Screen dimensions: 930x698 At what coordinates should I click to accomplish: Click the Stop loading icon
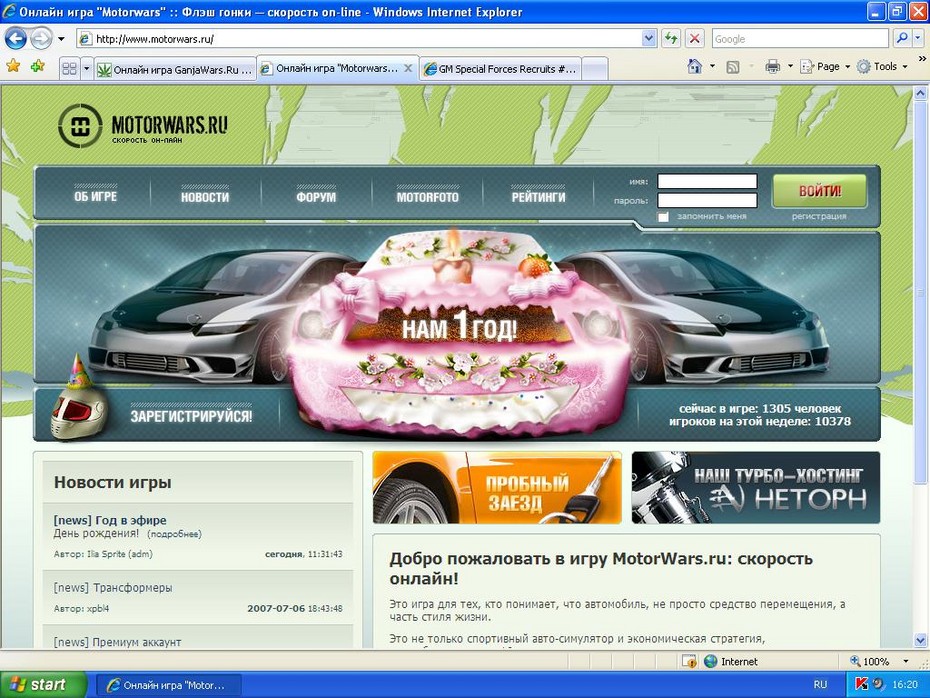tap(695, 39)
